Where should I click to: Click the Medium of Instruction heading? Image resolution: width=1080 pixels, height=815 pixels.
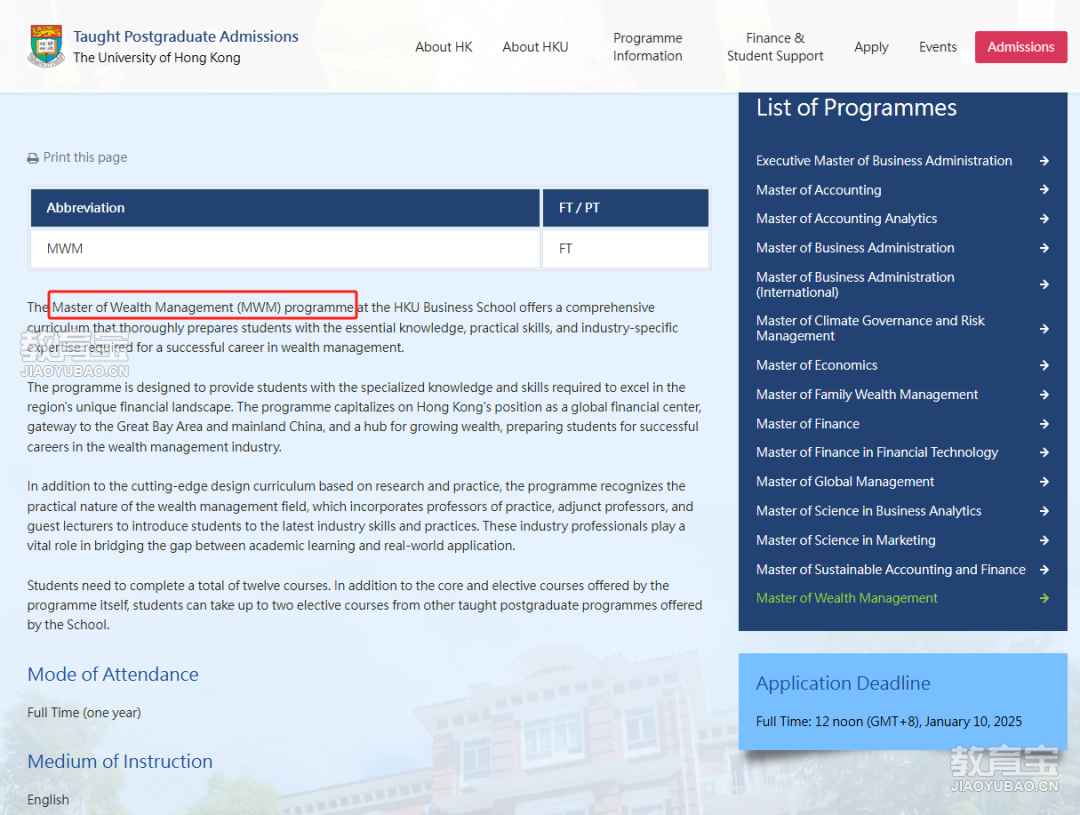point(120,761)
